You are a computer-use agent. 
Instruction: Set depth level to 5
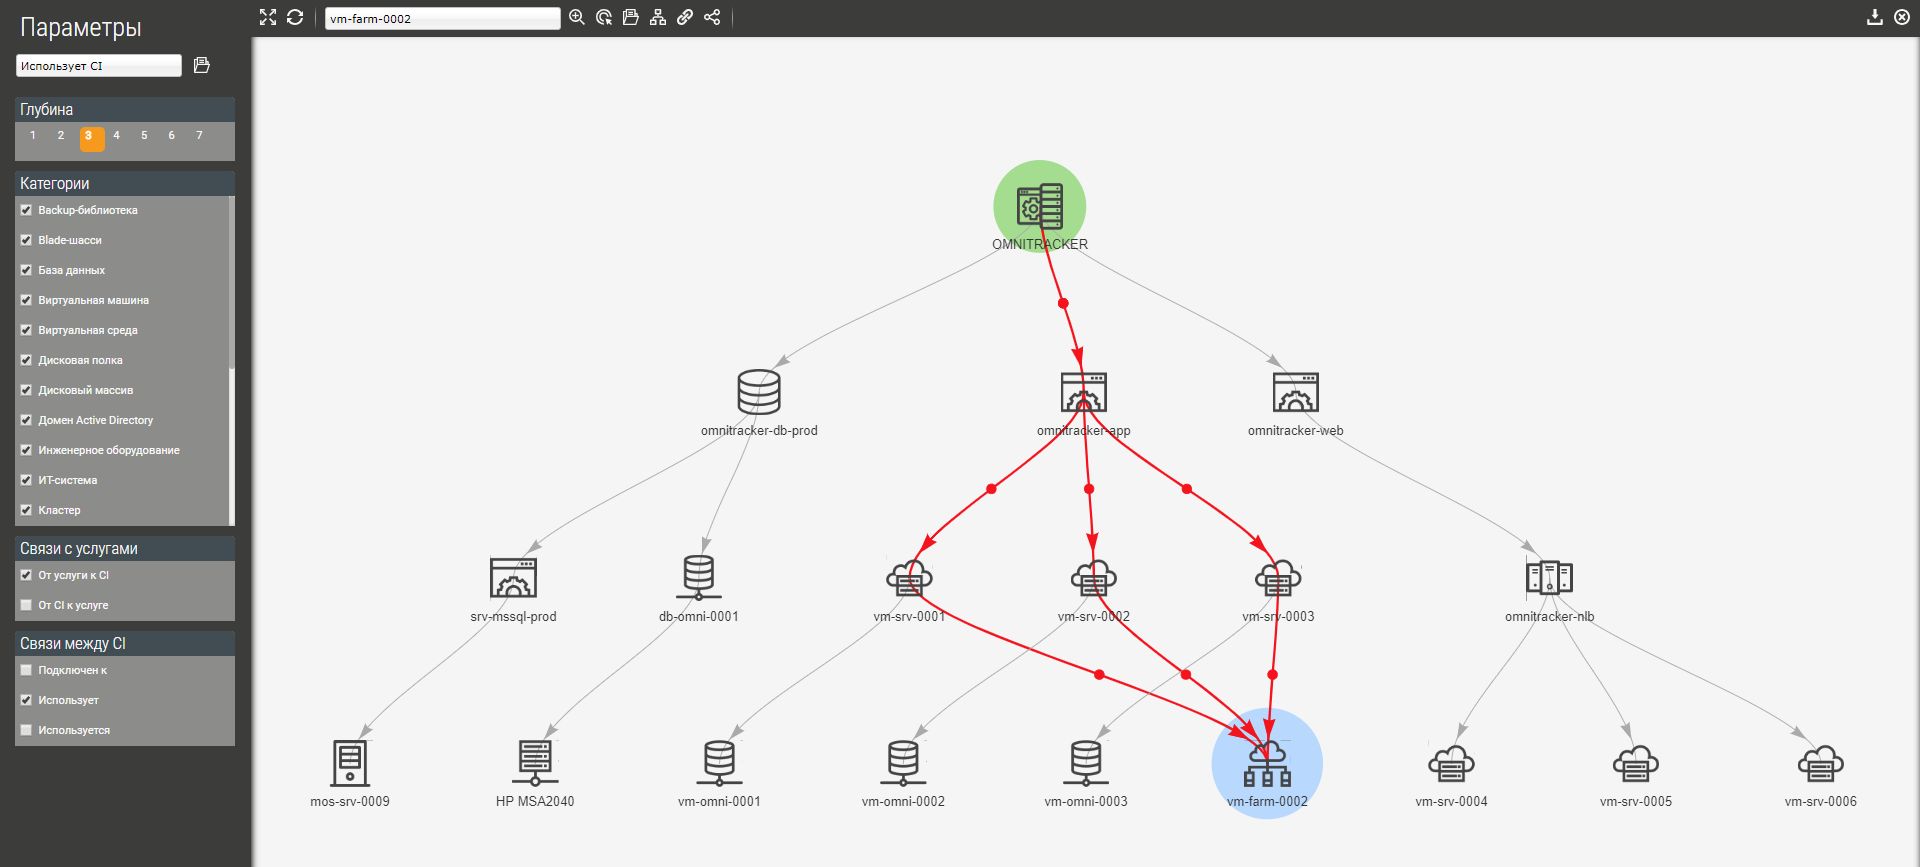tap(144, 136)
